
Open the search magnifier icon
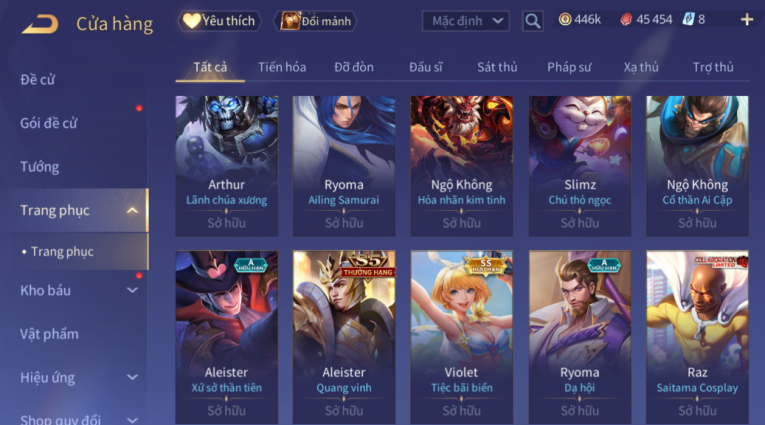[532, 21]
